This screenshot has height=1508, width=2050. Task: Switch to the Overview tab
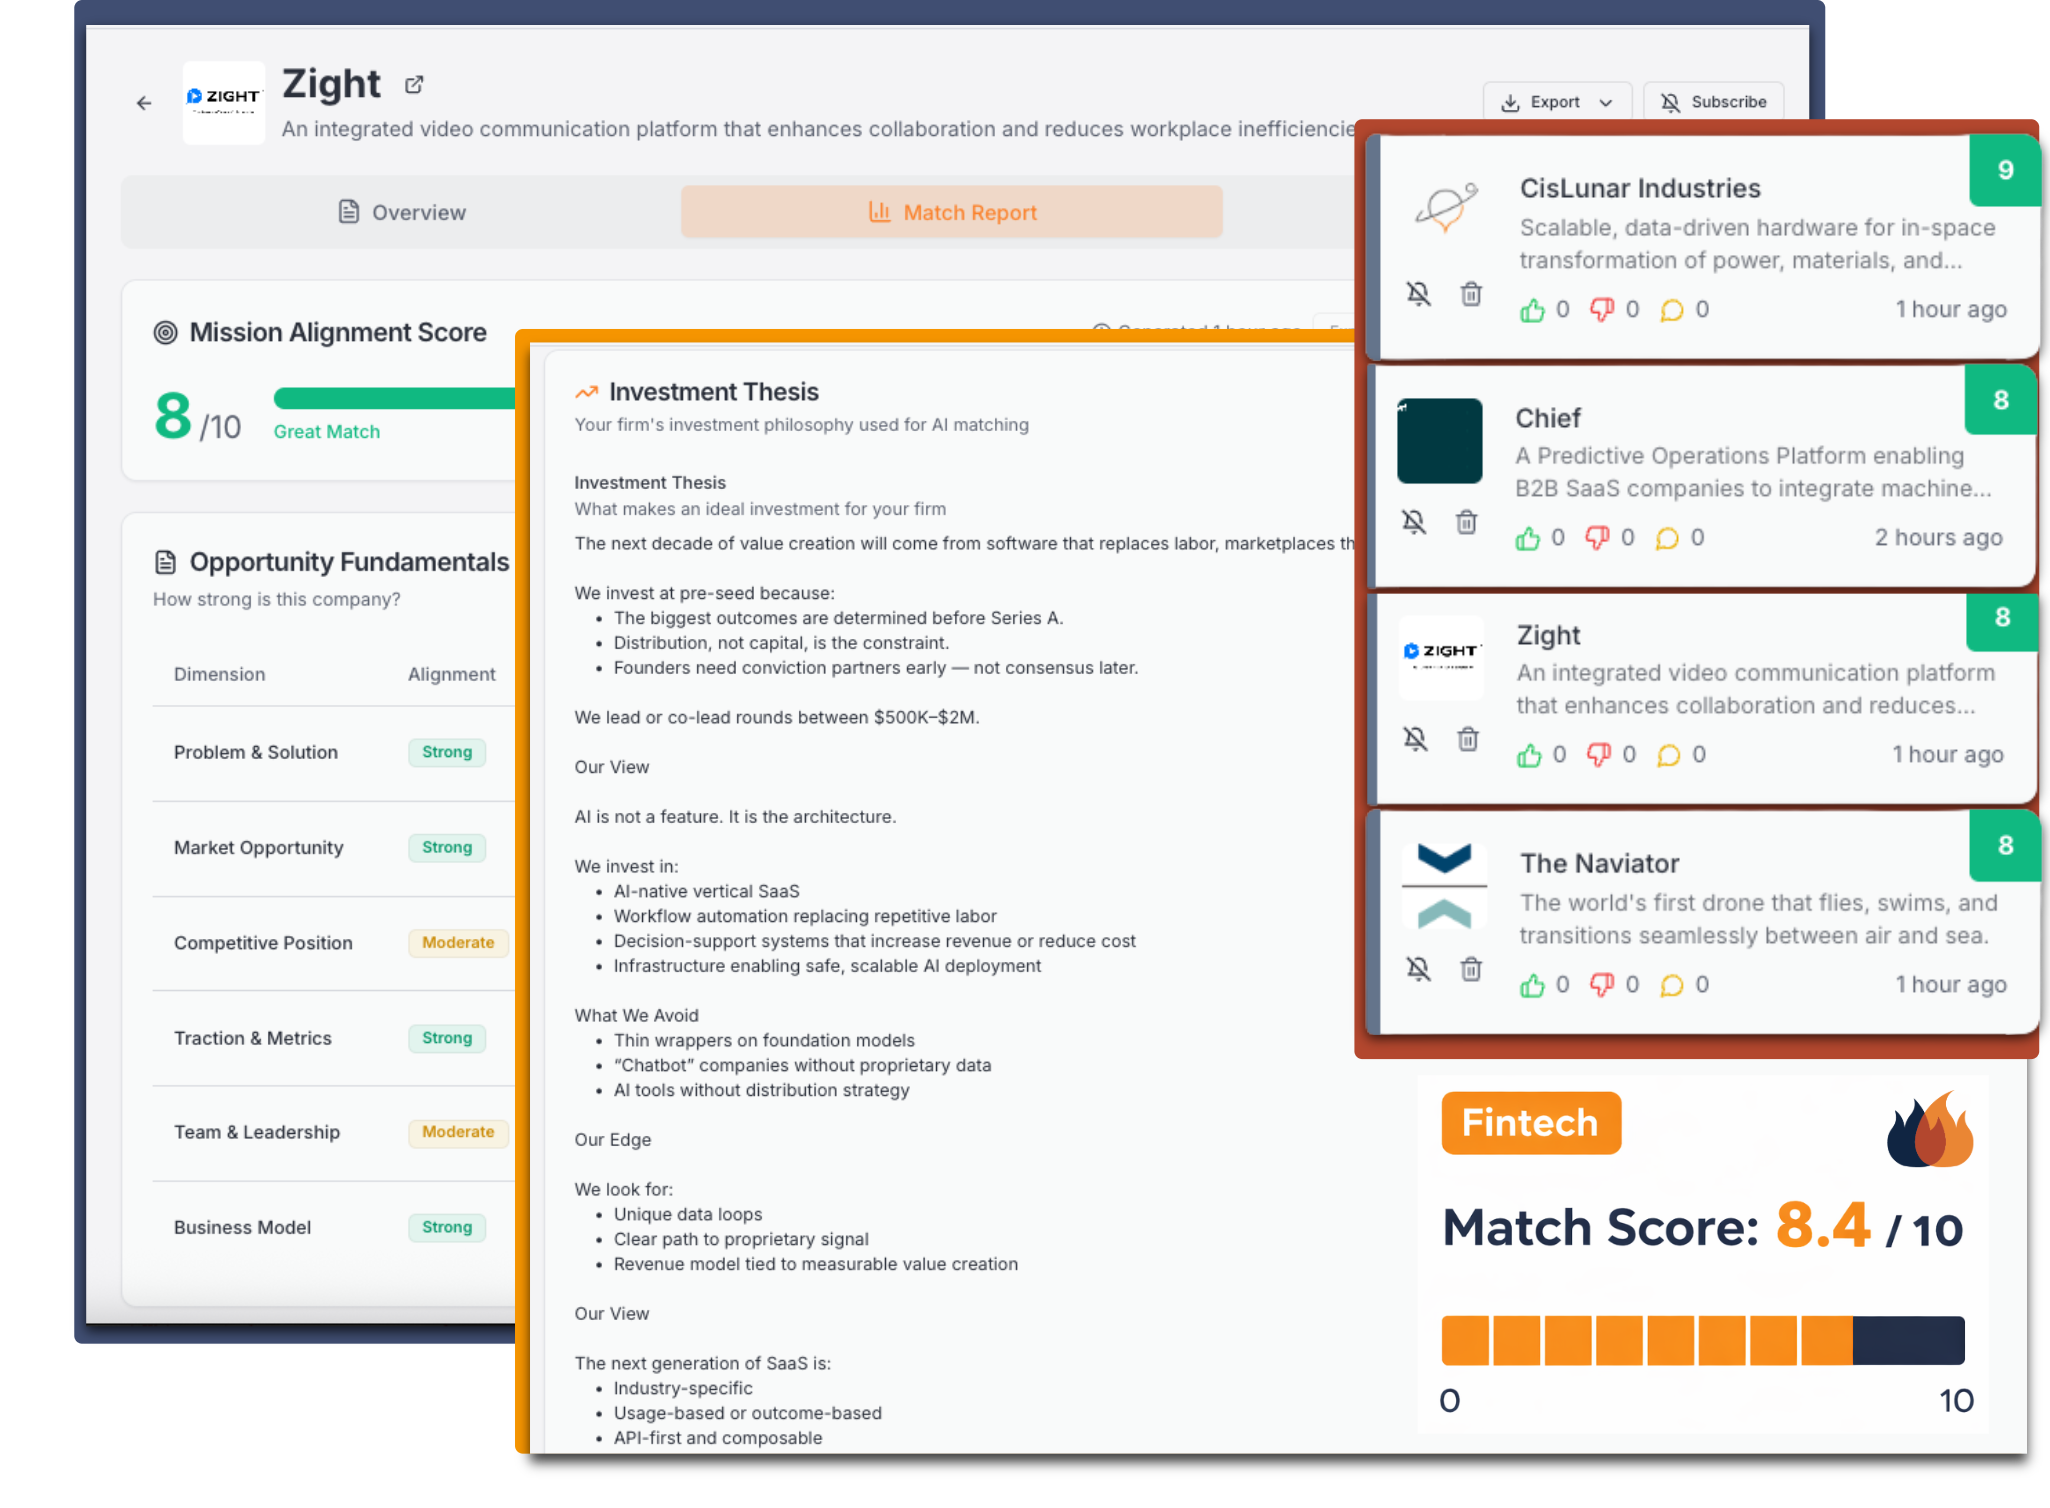click(402, 212)
